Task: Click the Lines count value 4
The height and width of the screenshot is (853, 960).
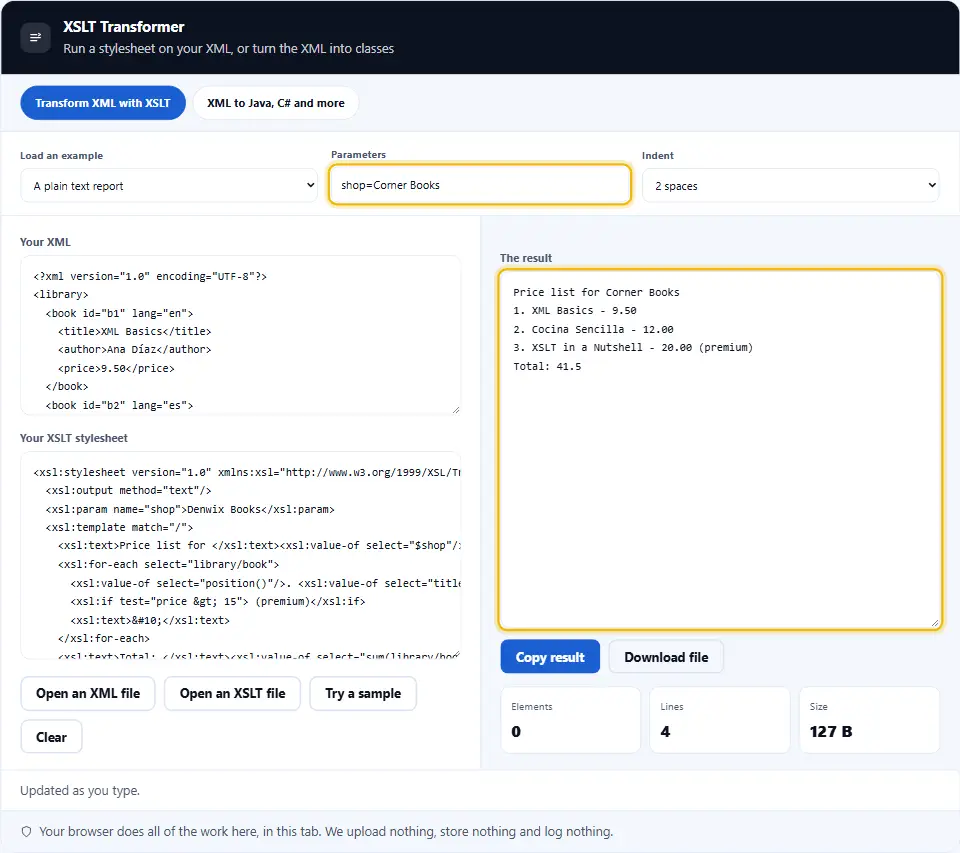Action: click(x=666, y=731)
